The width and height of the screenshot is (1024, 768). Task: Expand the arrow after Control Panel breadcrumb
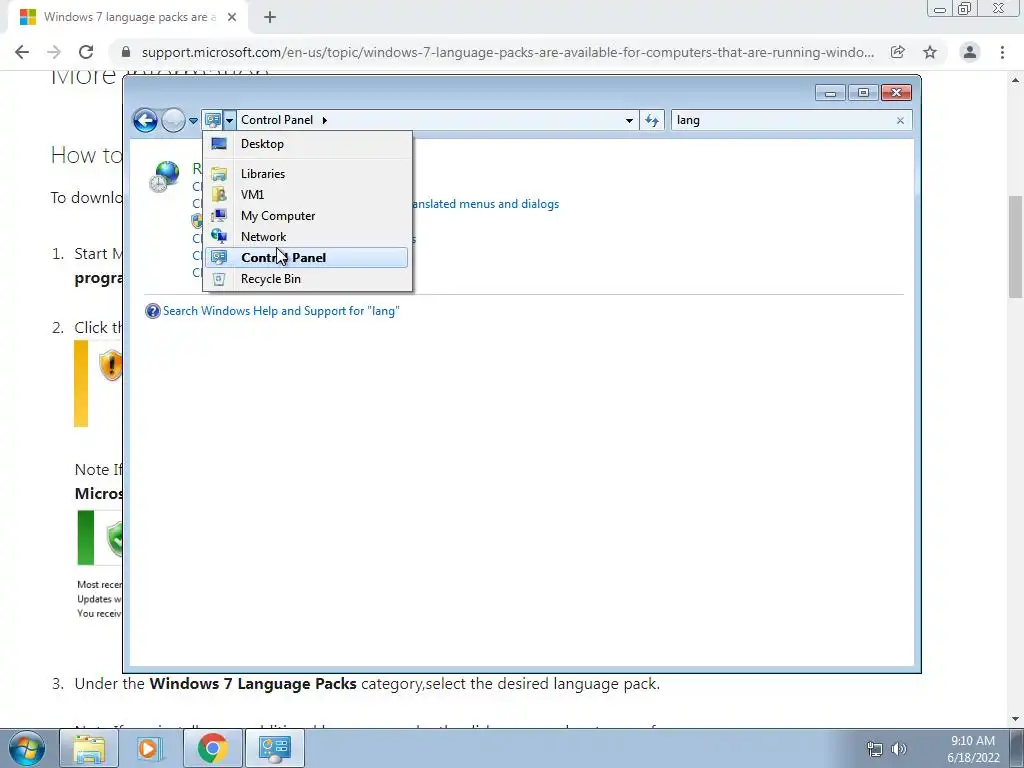click(x=325, y=120)
